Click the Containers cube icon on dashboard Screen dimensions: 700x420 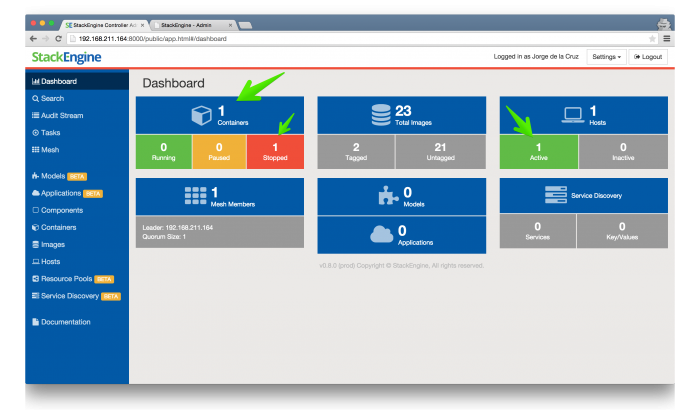[201, 115]
